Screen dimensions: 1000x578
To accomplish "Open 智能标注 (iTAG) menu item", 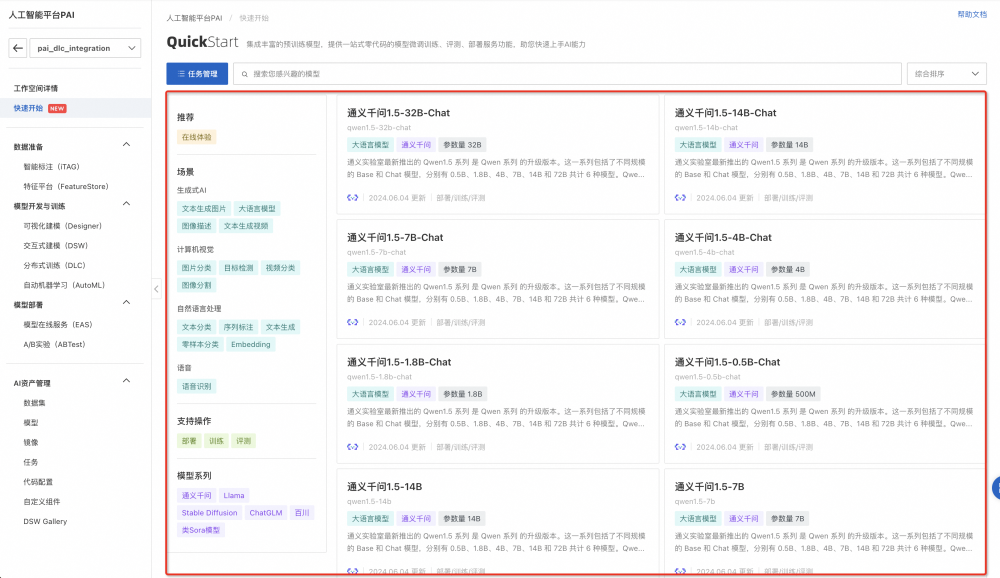I will click(52, 167).
